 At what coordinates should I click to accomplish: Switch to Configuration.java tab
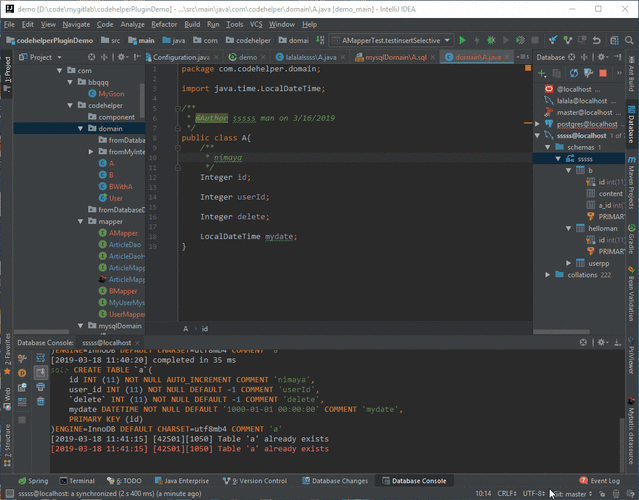pos(181,57)
